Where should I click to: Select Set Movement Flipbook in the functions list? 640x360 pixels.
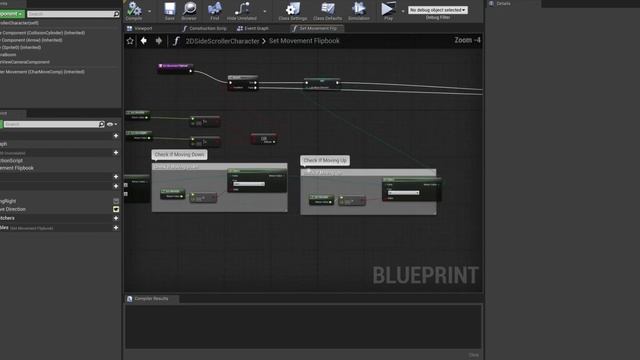tap(60, 168)
